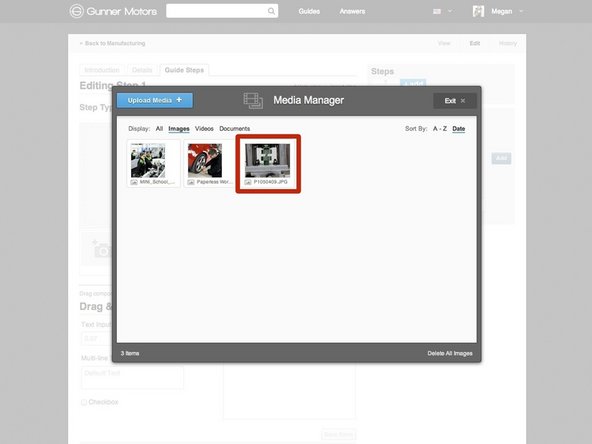592x444 pixels.
Task: Open the Answers menu
Action: pos(352,11)
